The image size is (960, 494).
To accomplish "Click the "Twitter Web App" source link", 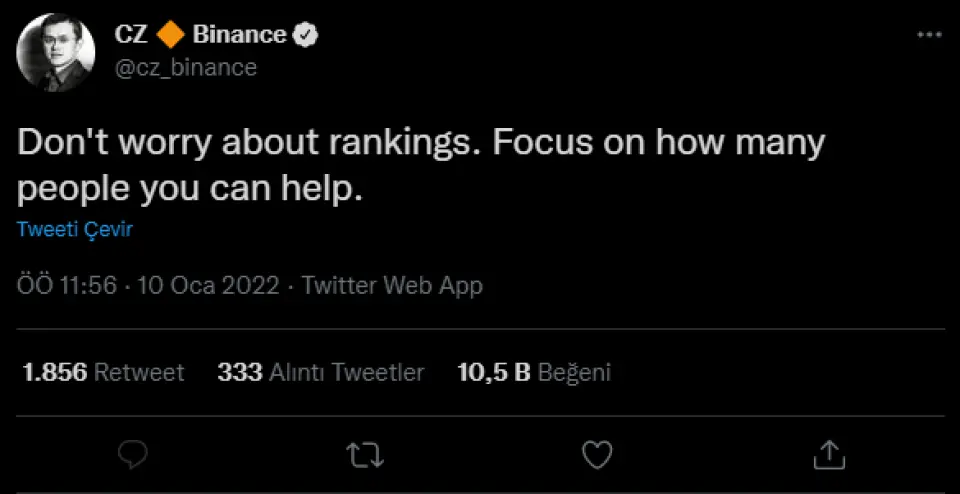I will pyautogui.click(x=392, y=286).
